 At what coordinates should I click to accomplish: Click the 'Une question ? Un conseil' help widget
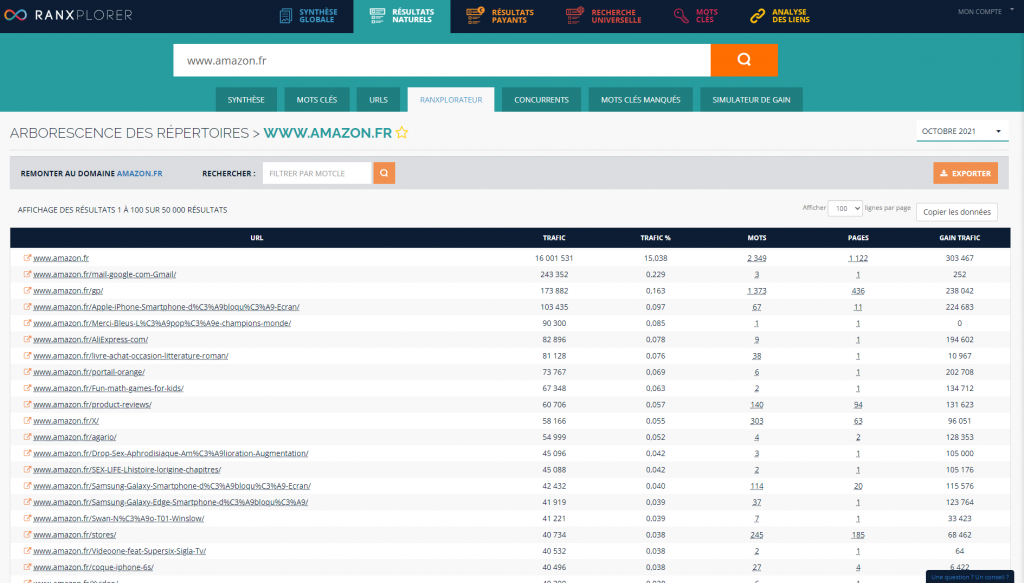coord(971,577)
